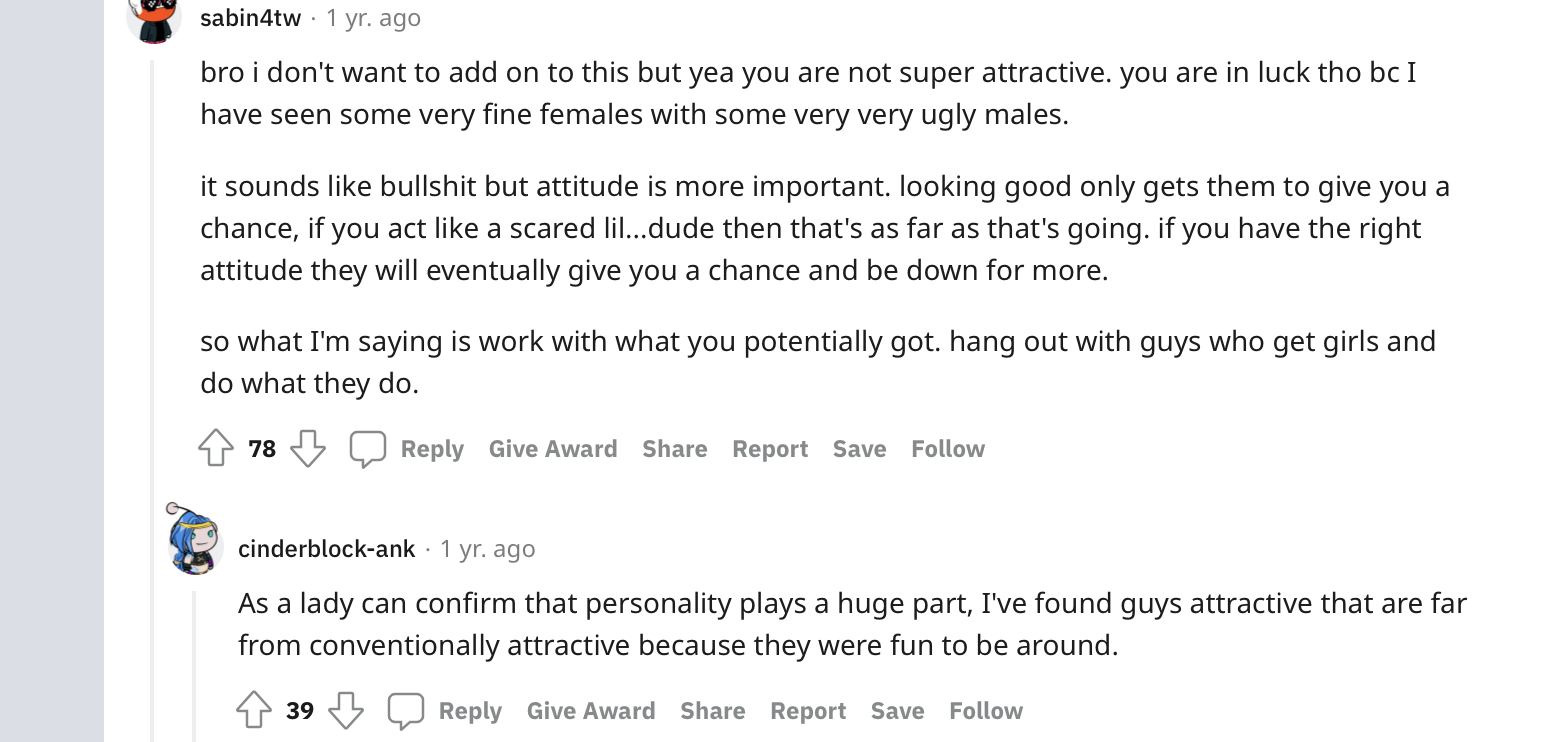Open the cinderblock-ank username link
The width and height of the screenshot is (1564, 742).
coord(327,549)
